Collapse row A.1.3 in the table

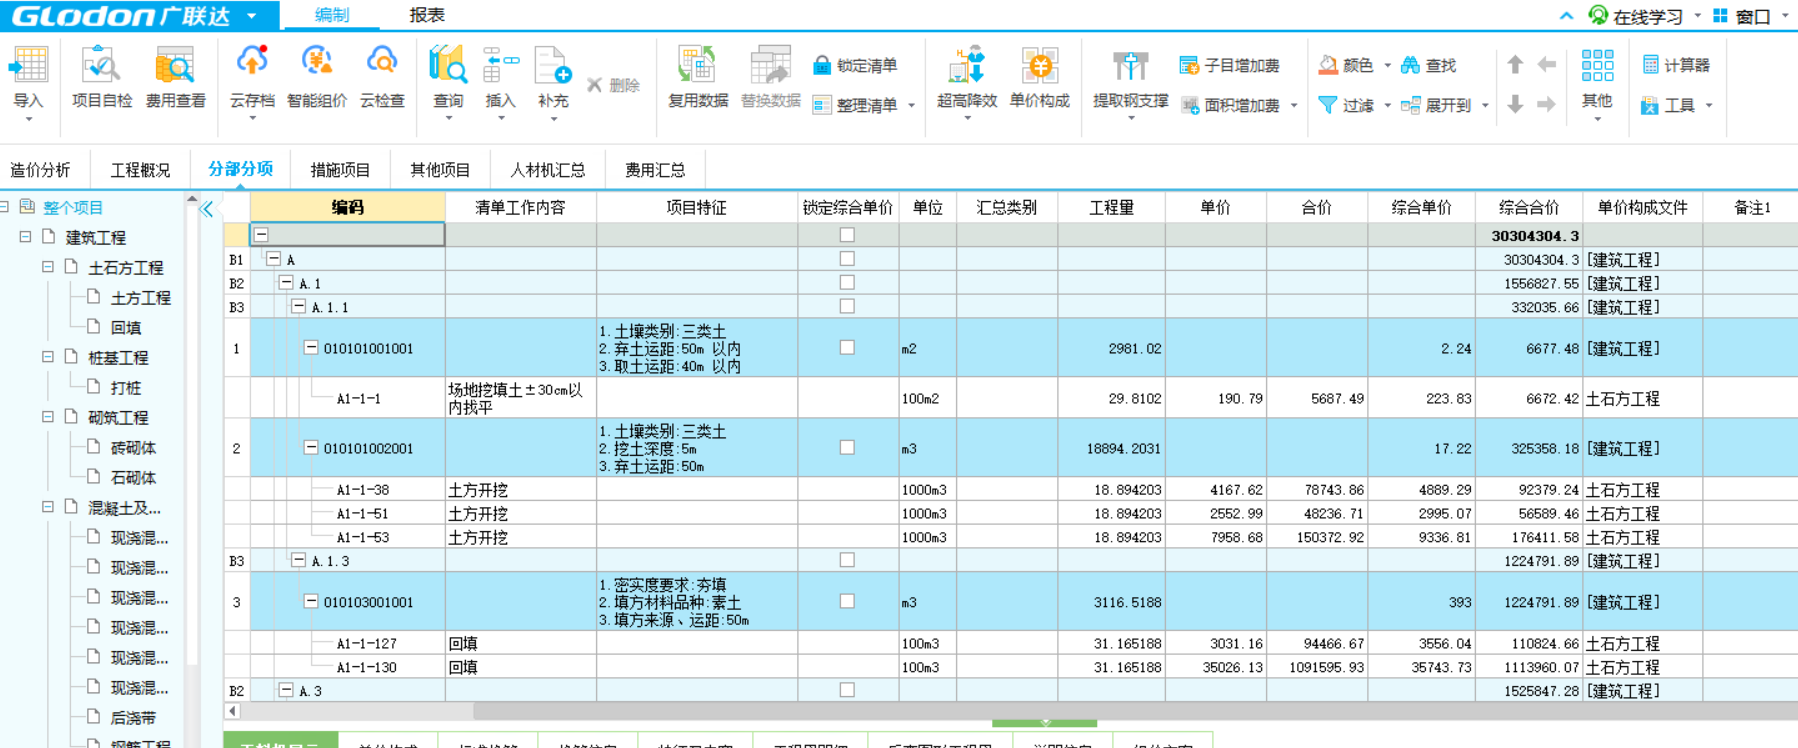point(298,560)
